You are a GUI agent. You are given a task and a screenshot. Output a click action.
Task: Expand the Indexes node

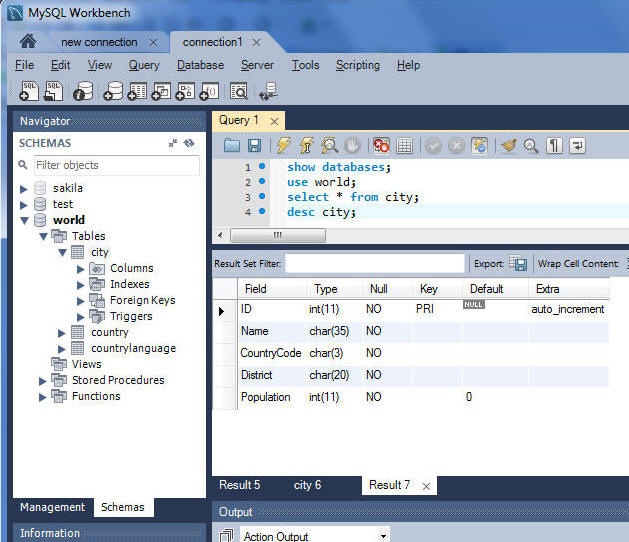[81, 285]
